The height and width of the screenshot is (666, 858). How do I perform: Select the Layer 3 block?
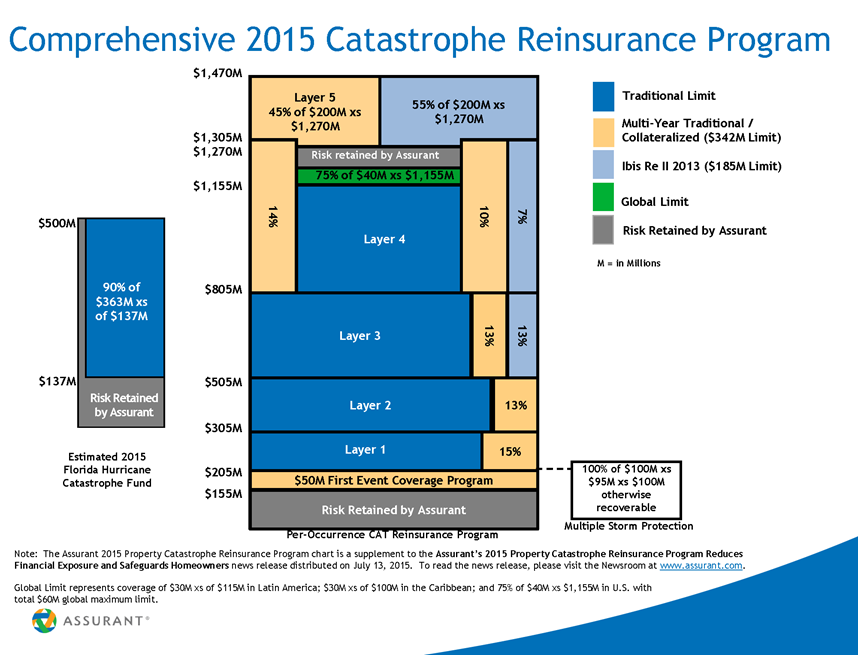click(359, 336)
